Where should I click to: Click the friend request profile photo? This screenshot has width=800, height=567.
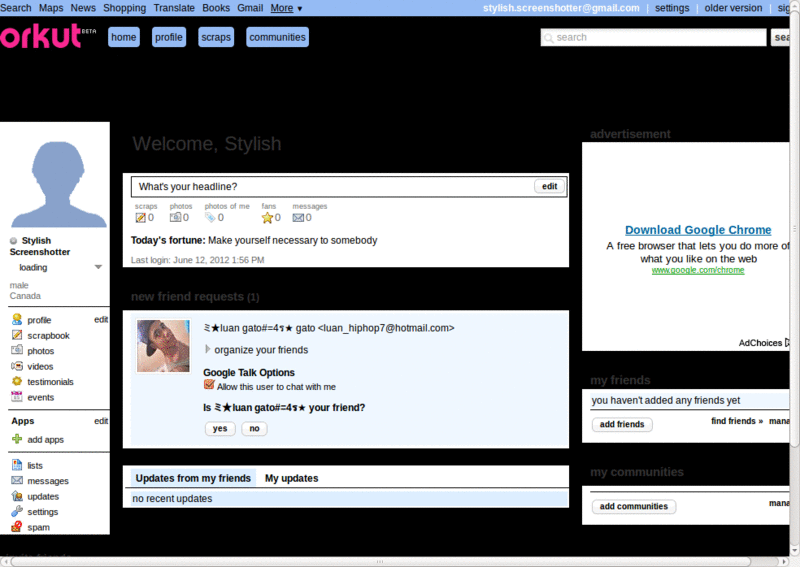coord(163,346)
